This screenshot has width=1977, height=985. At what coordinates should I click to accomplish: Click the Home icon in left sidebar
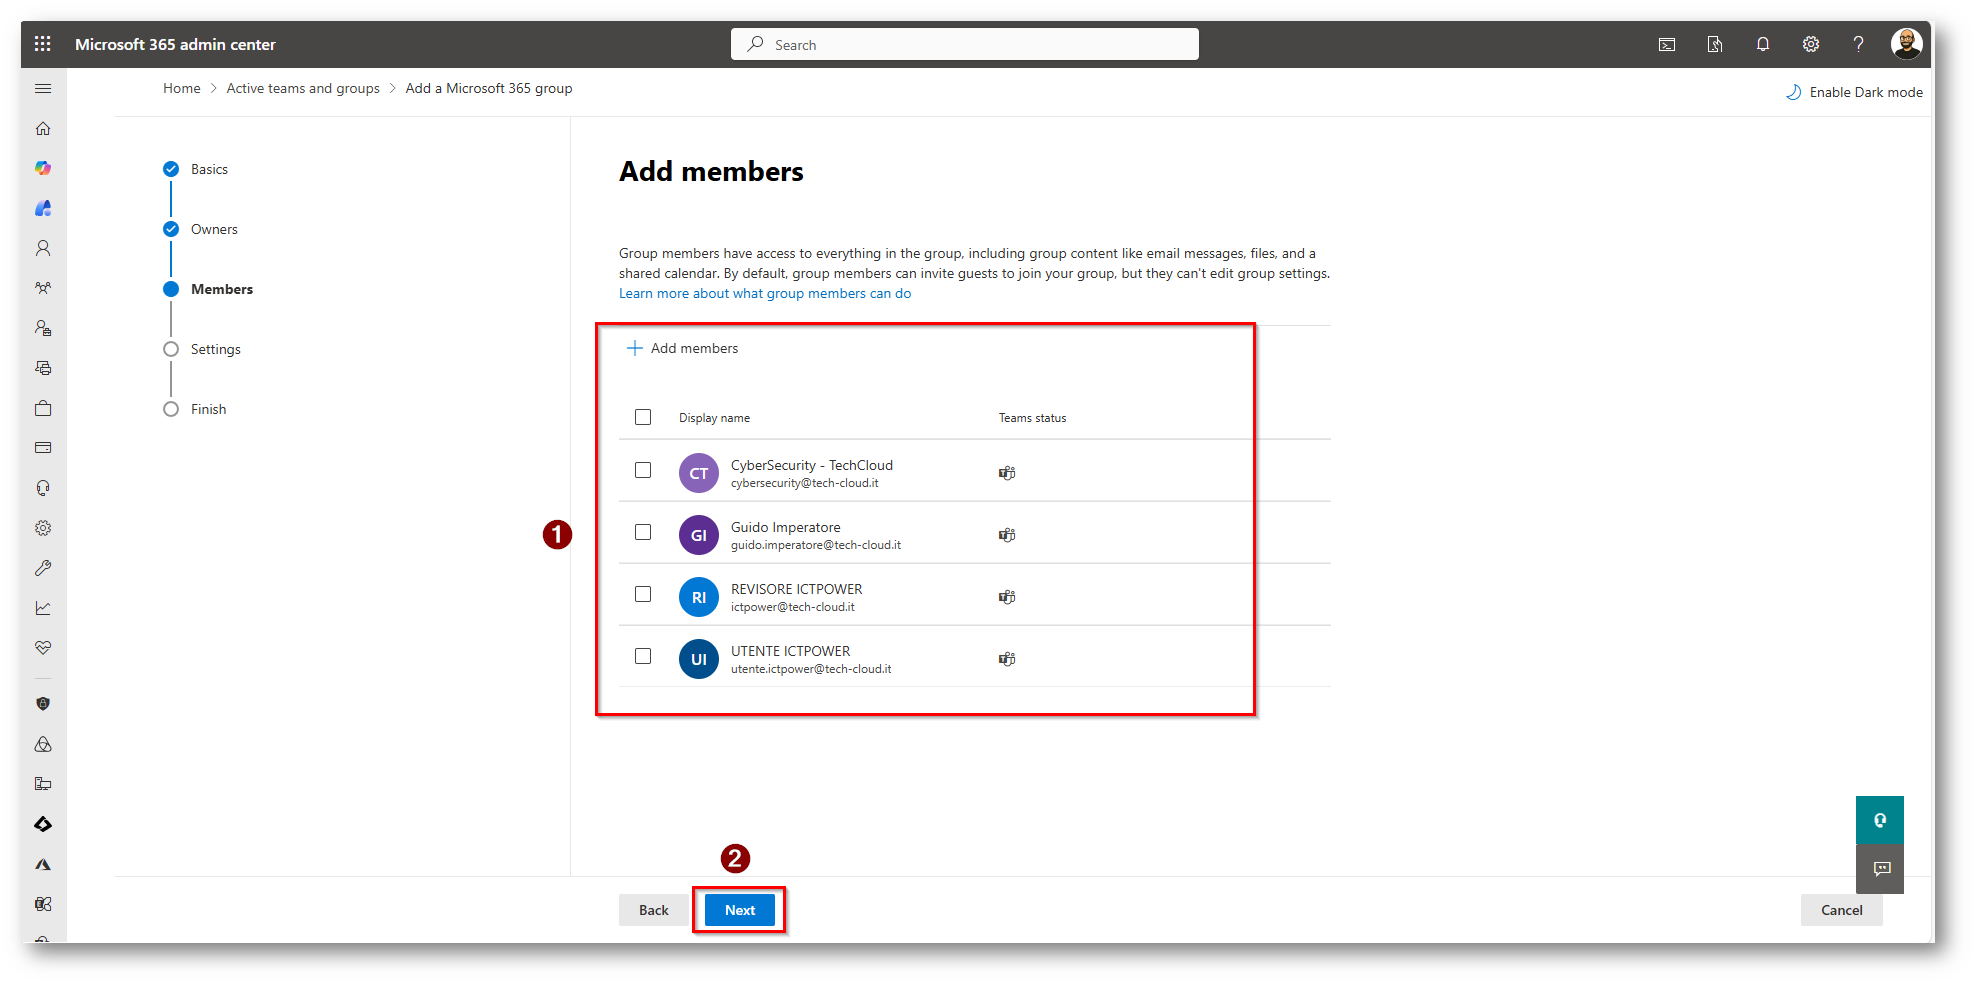[43, 129]
